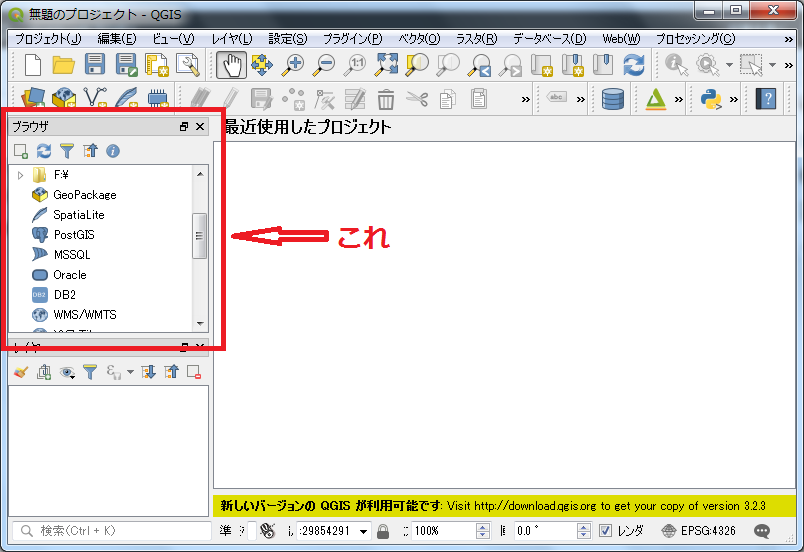This screenshot has height=552, width=804.
Task: Click the rotation 0.0° spinner arrows
Action: (584, 531)
